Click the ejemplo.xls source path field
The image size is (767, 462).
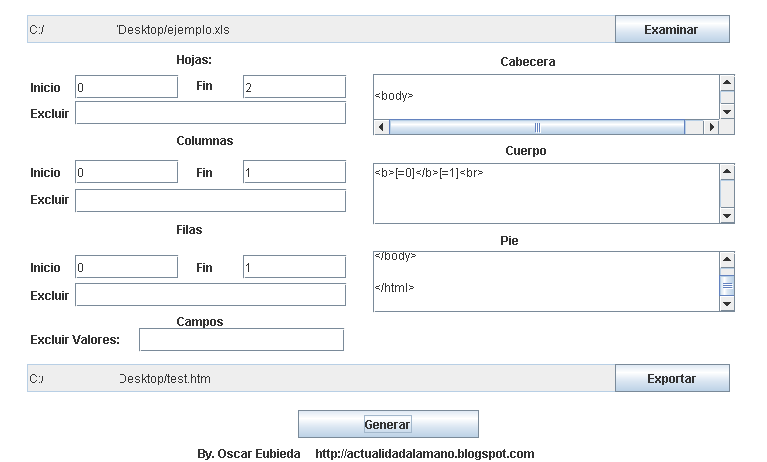[321, 29]
